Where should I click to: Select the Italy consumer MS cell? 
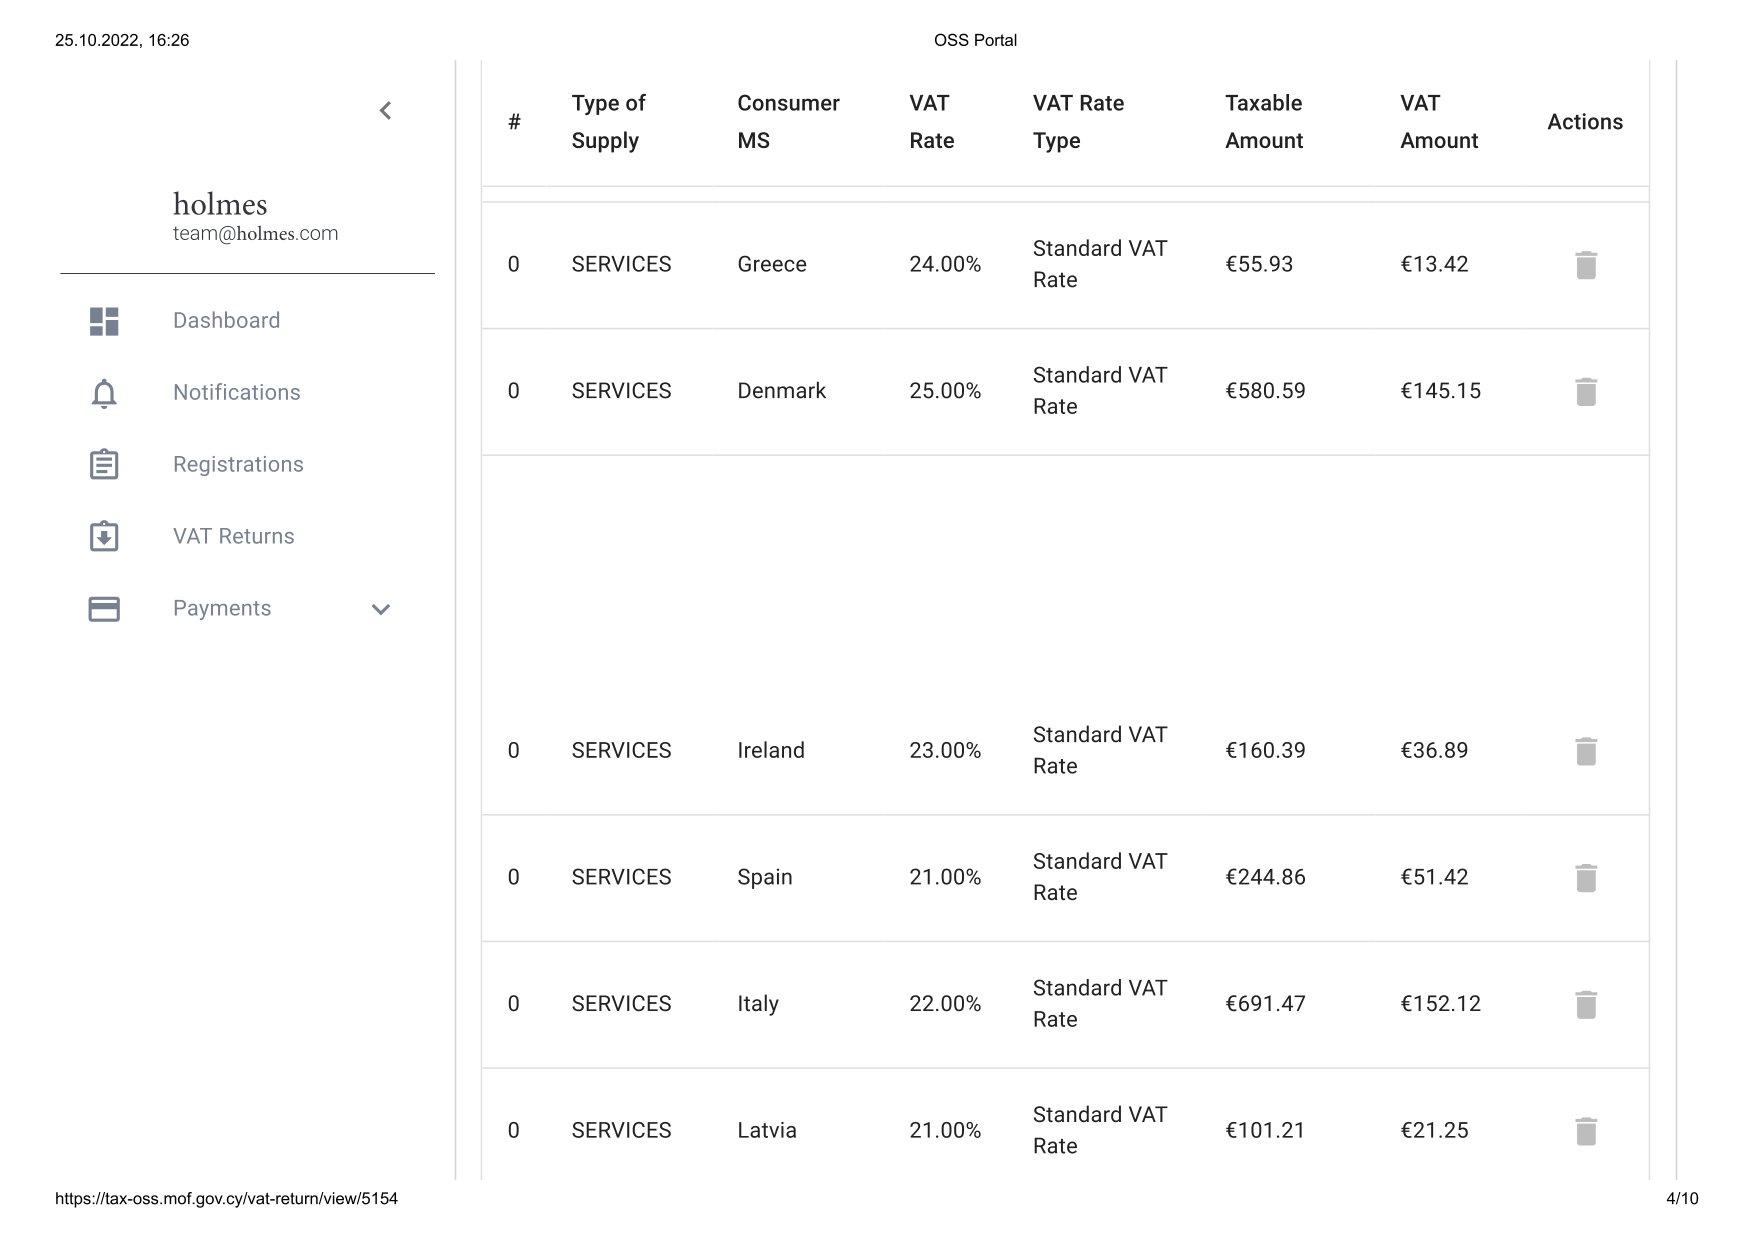[x=758, y=1003]
